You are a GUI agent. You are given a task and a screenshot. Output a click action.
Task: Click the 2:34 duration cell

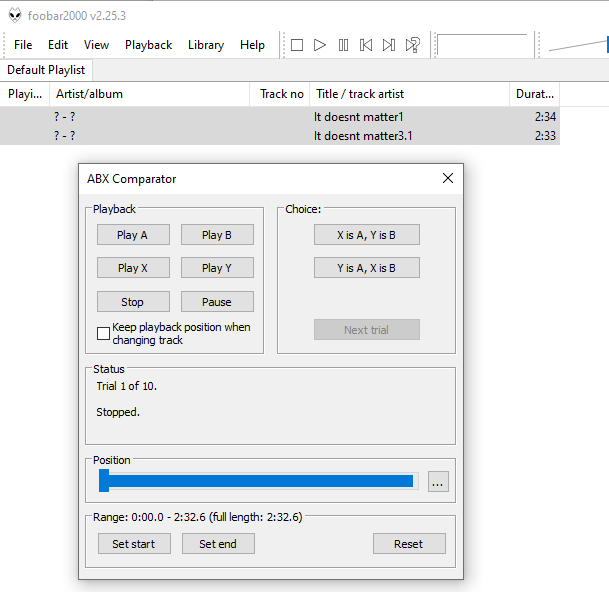click(545, 117)
